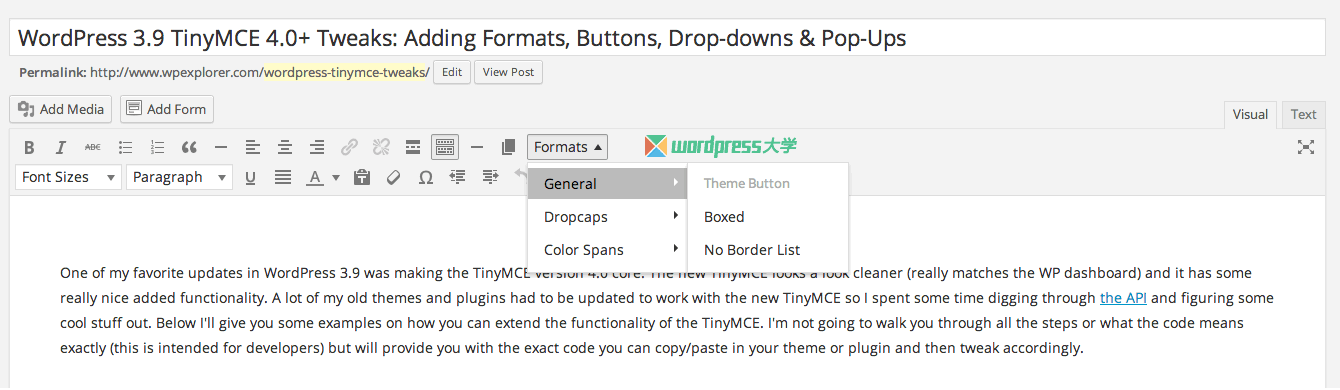The height and width of the screenshot is (390, 1340).
Task: Click the insert link icon
Action: tap(349, 148)
